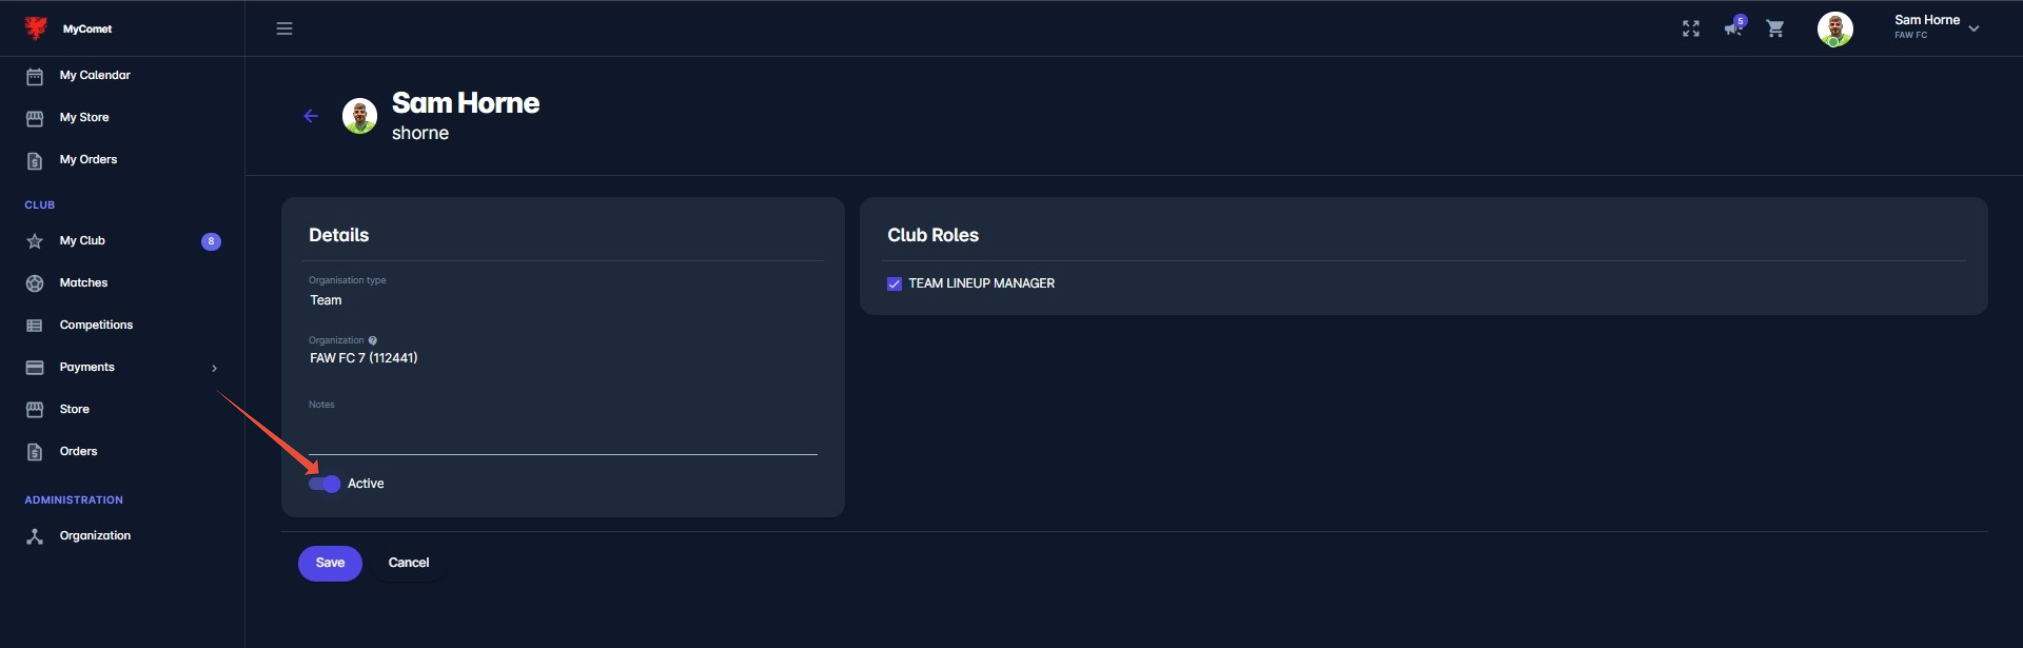Toggle the Active switch
The image size is (2023, 648).
(x=325, y=484)
